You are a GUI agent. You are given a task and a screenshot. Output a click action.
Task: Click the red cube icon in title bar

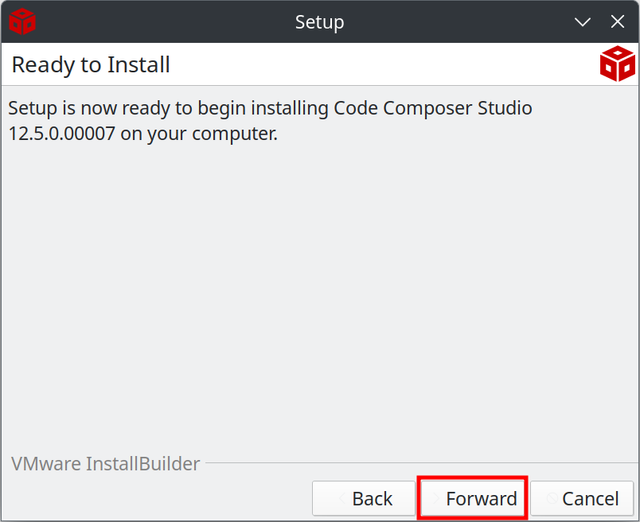pos(22,21)
